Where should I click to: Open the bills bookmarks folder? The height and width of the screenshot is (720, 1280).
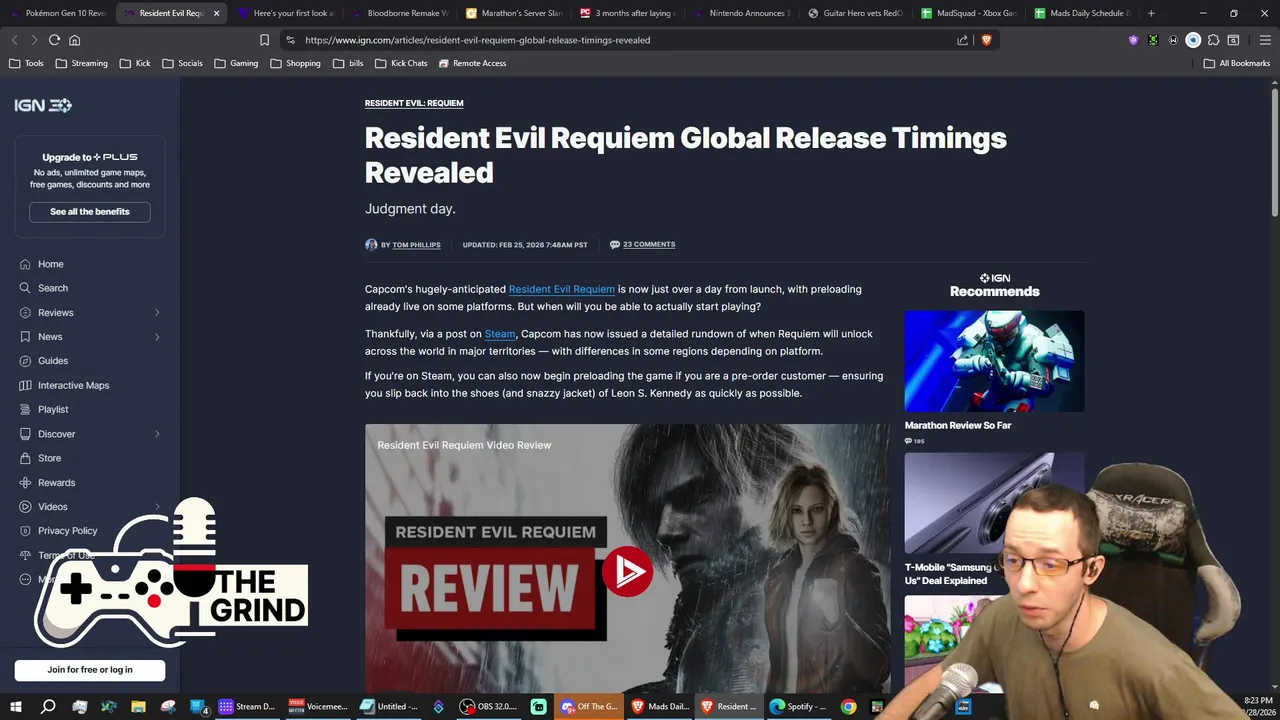pyautogui.click(x=348, y=63)
